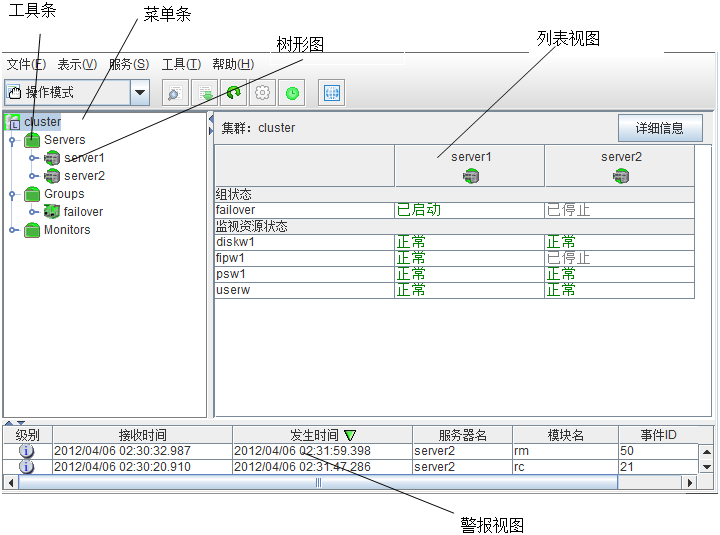
Task: Click the server2 icon in list header
Action: [620, 176]
